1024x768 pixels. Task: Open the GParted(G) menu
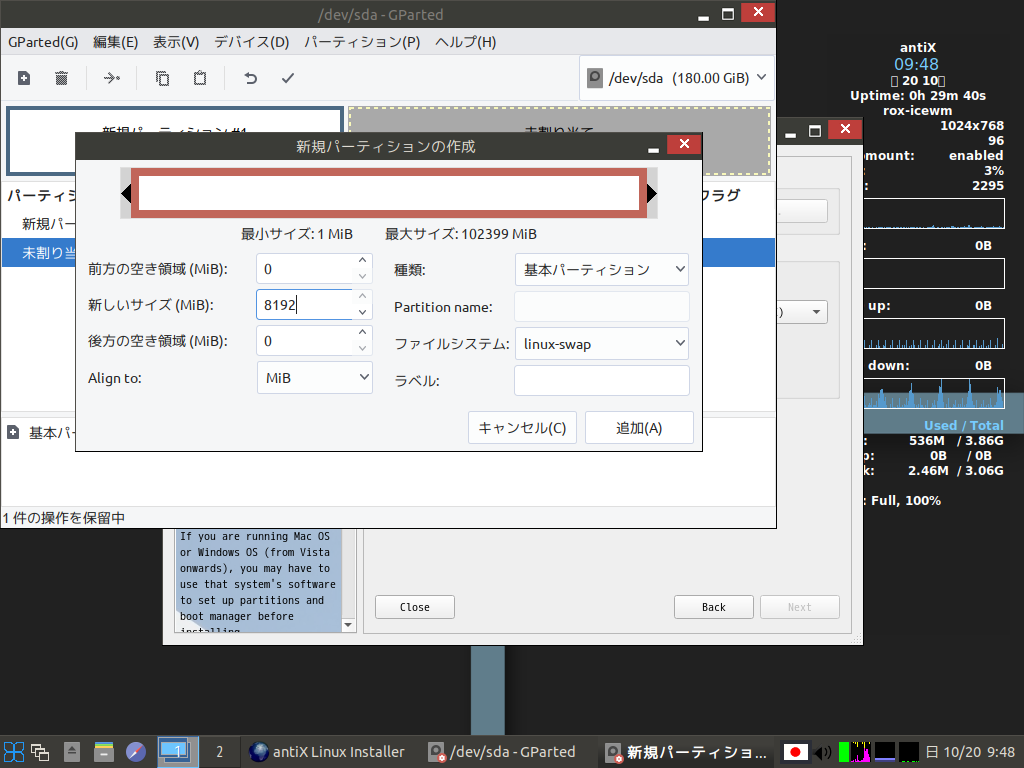[x=43, y=42]
